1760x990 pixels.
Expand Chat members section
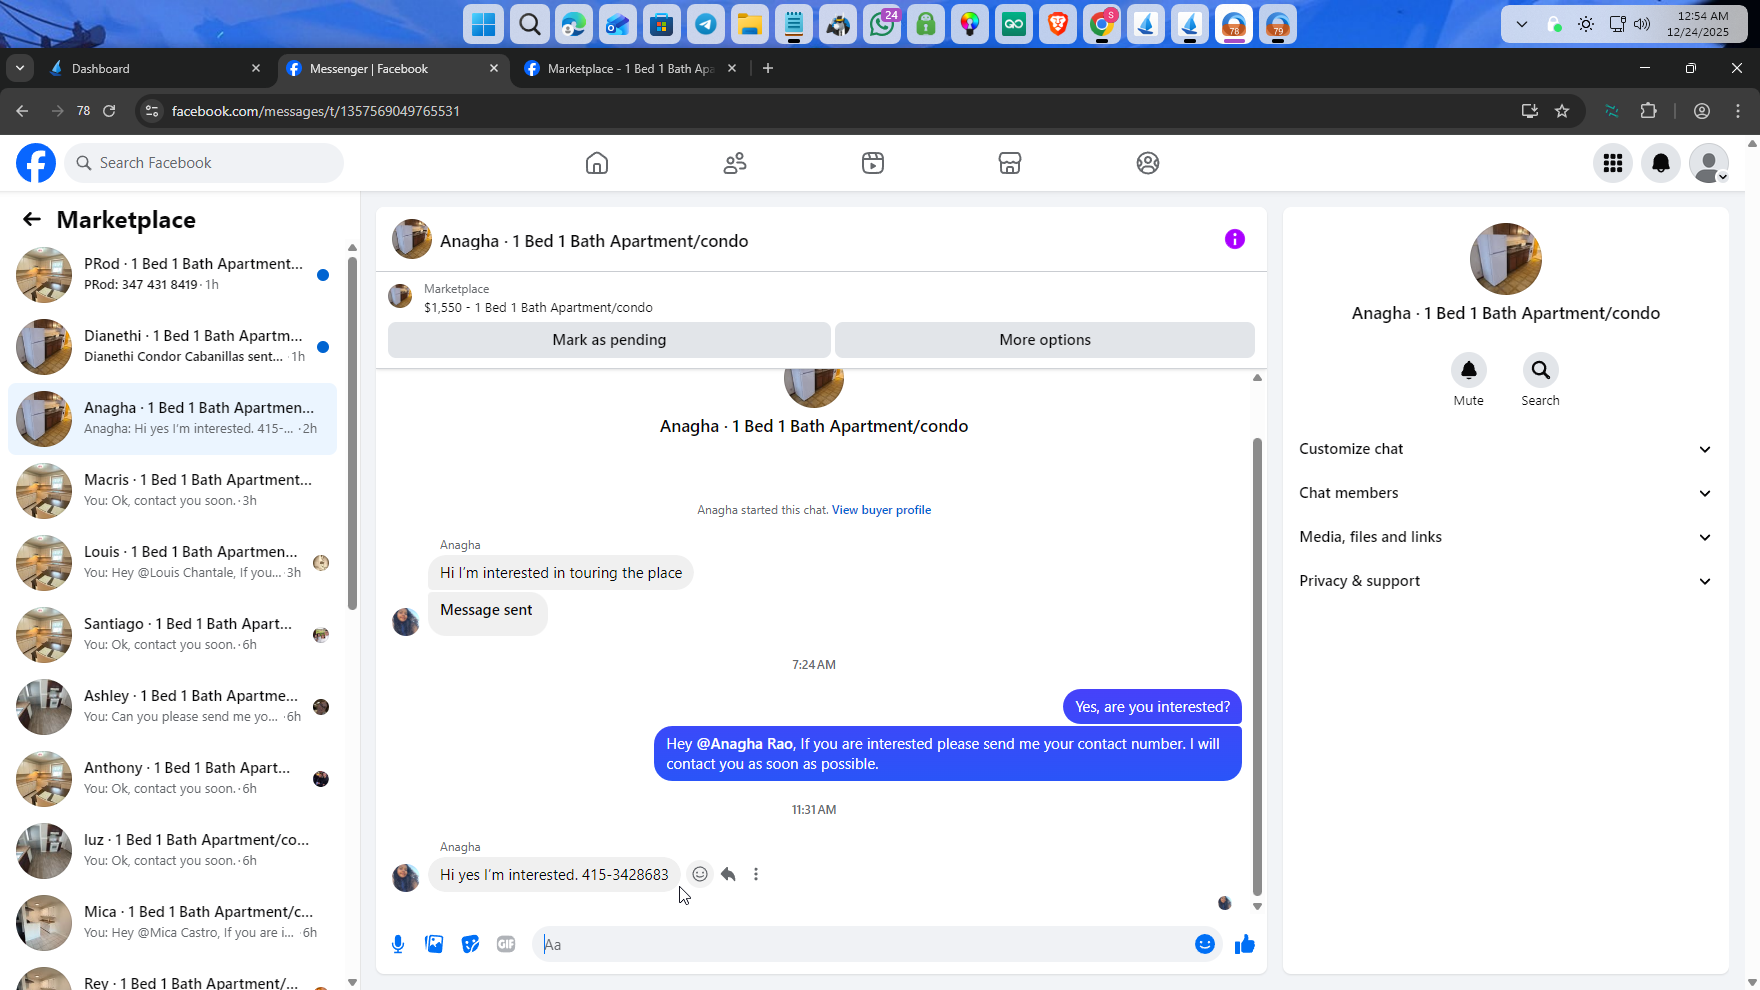[1505, 493]
